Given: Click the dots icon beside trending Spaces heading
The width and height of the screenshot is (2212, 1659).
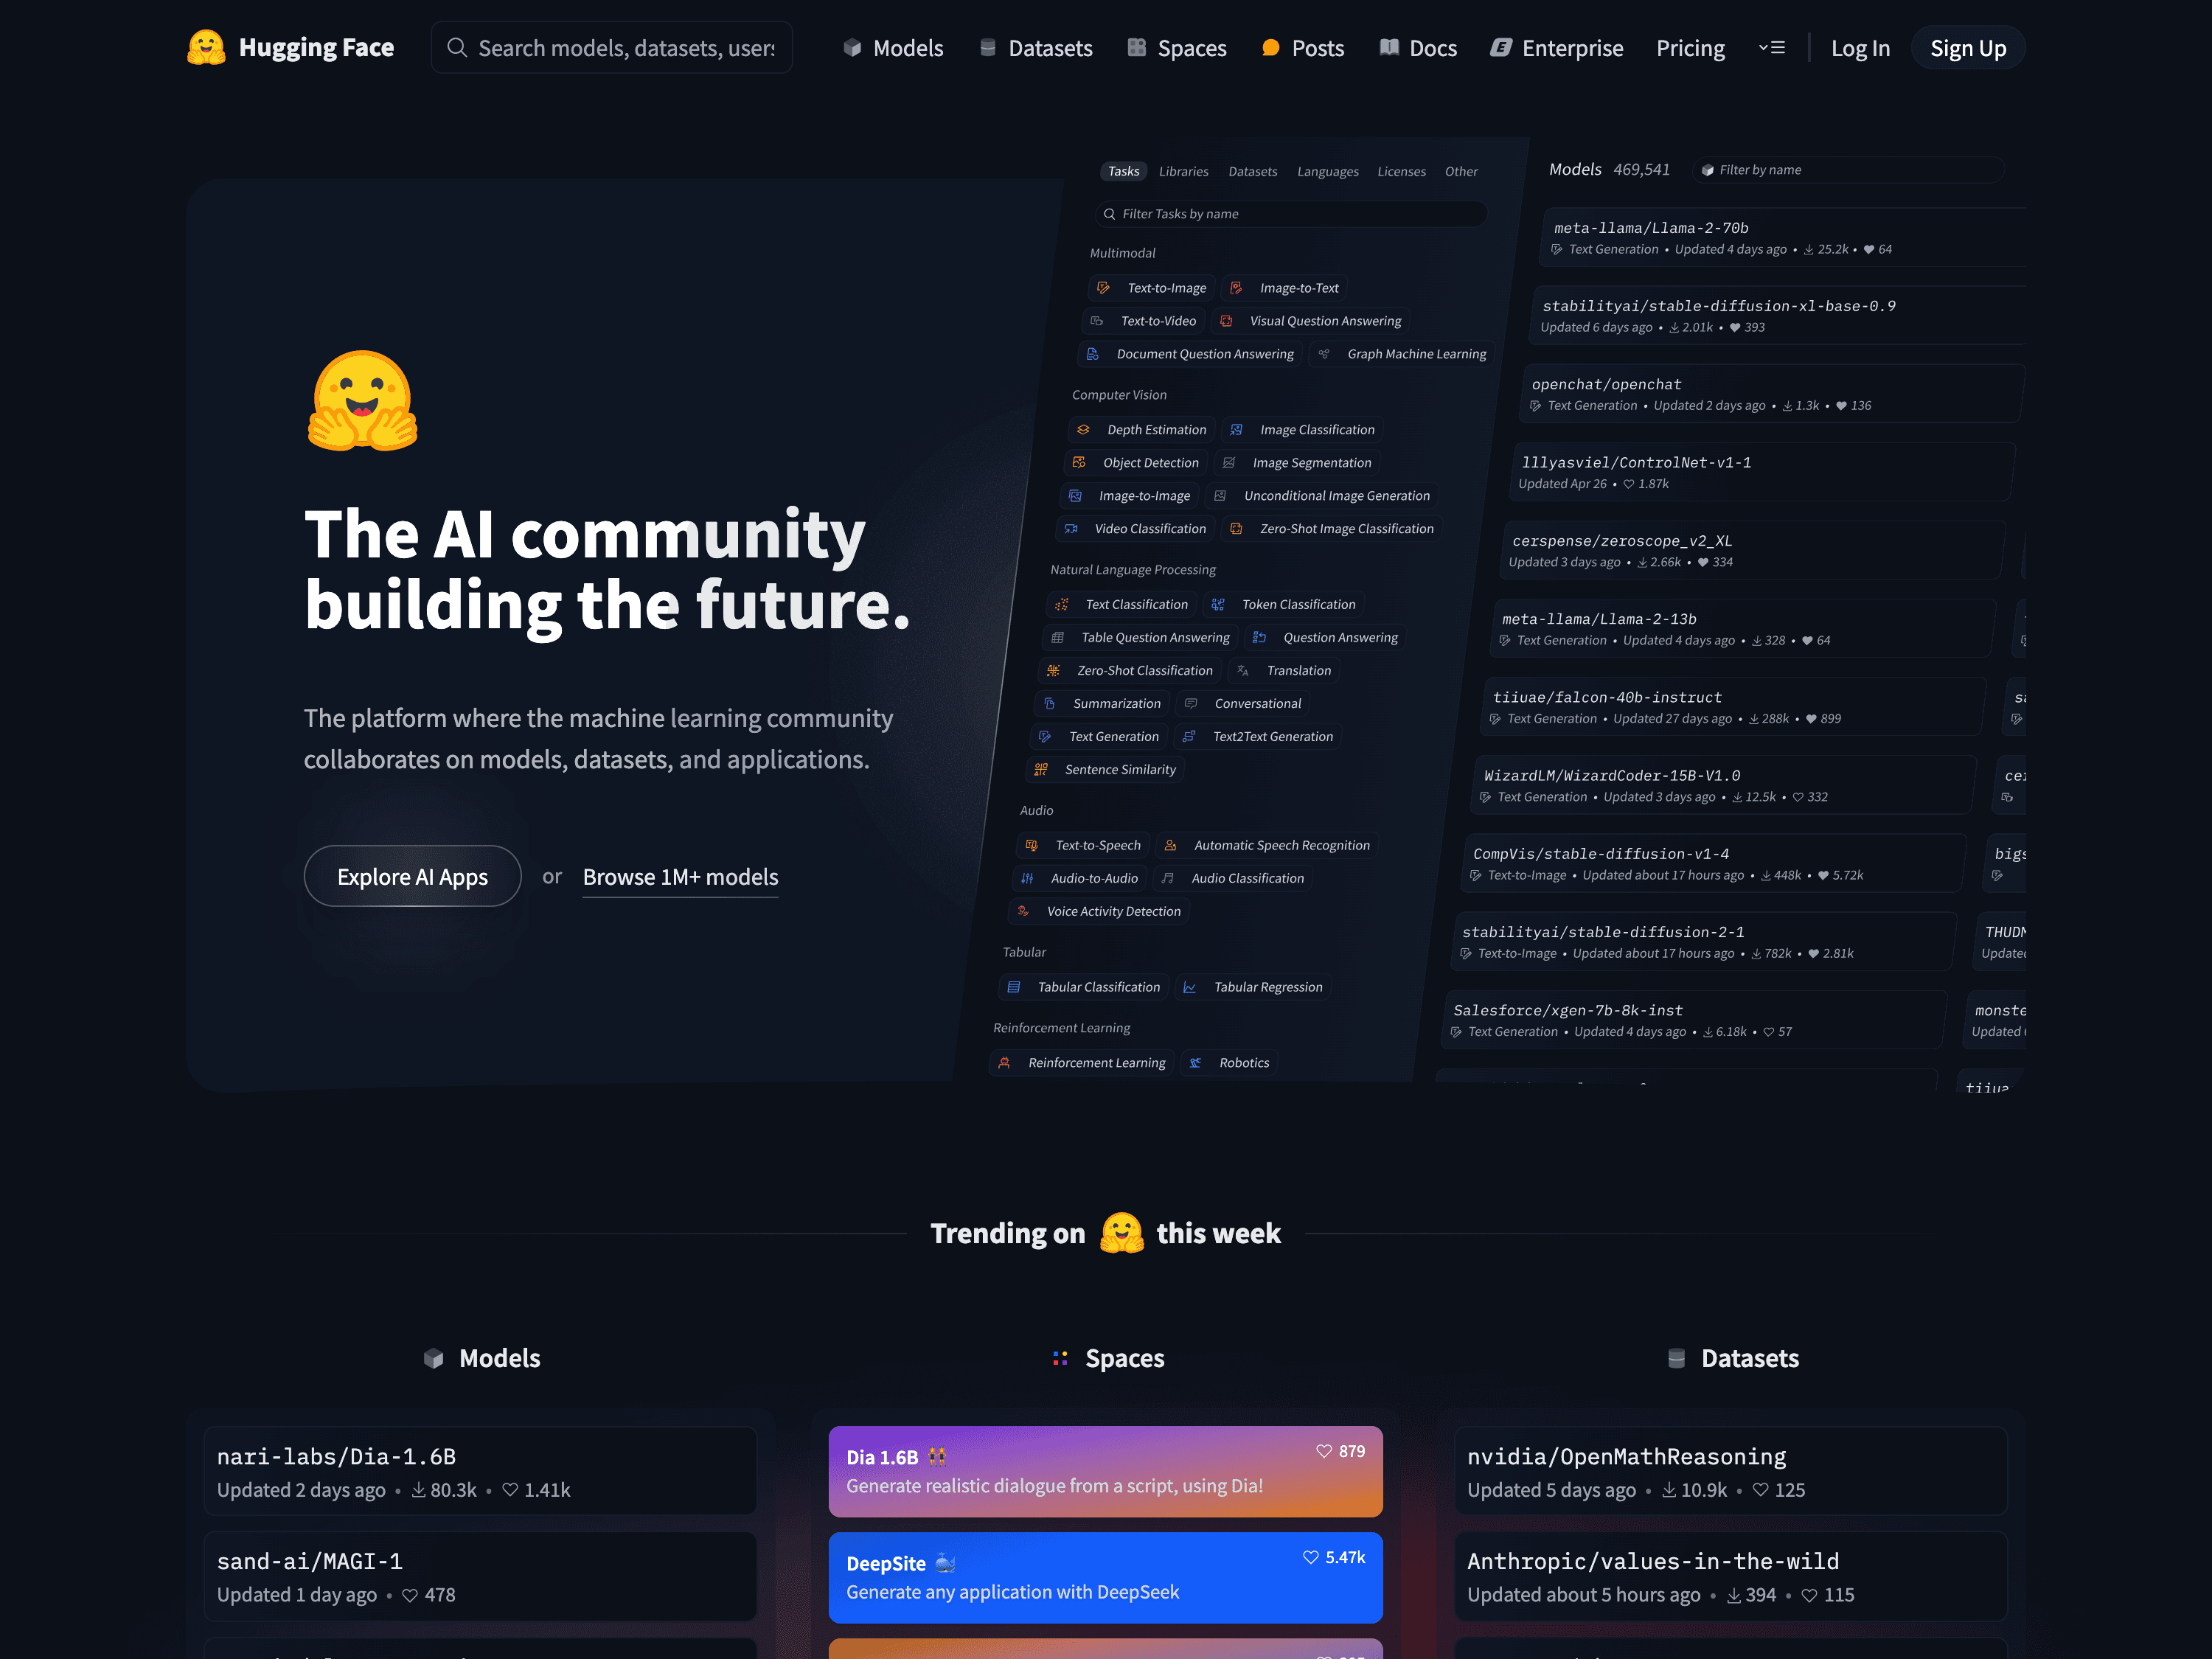Looking at the screenshot, I should pos(1060,1358).
